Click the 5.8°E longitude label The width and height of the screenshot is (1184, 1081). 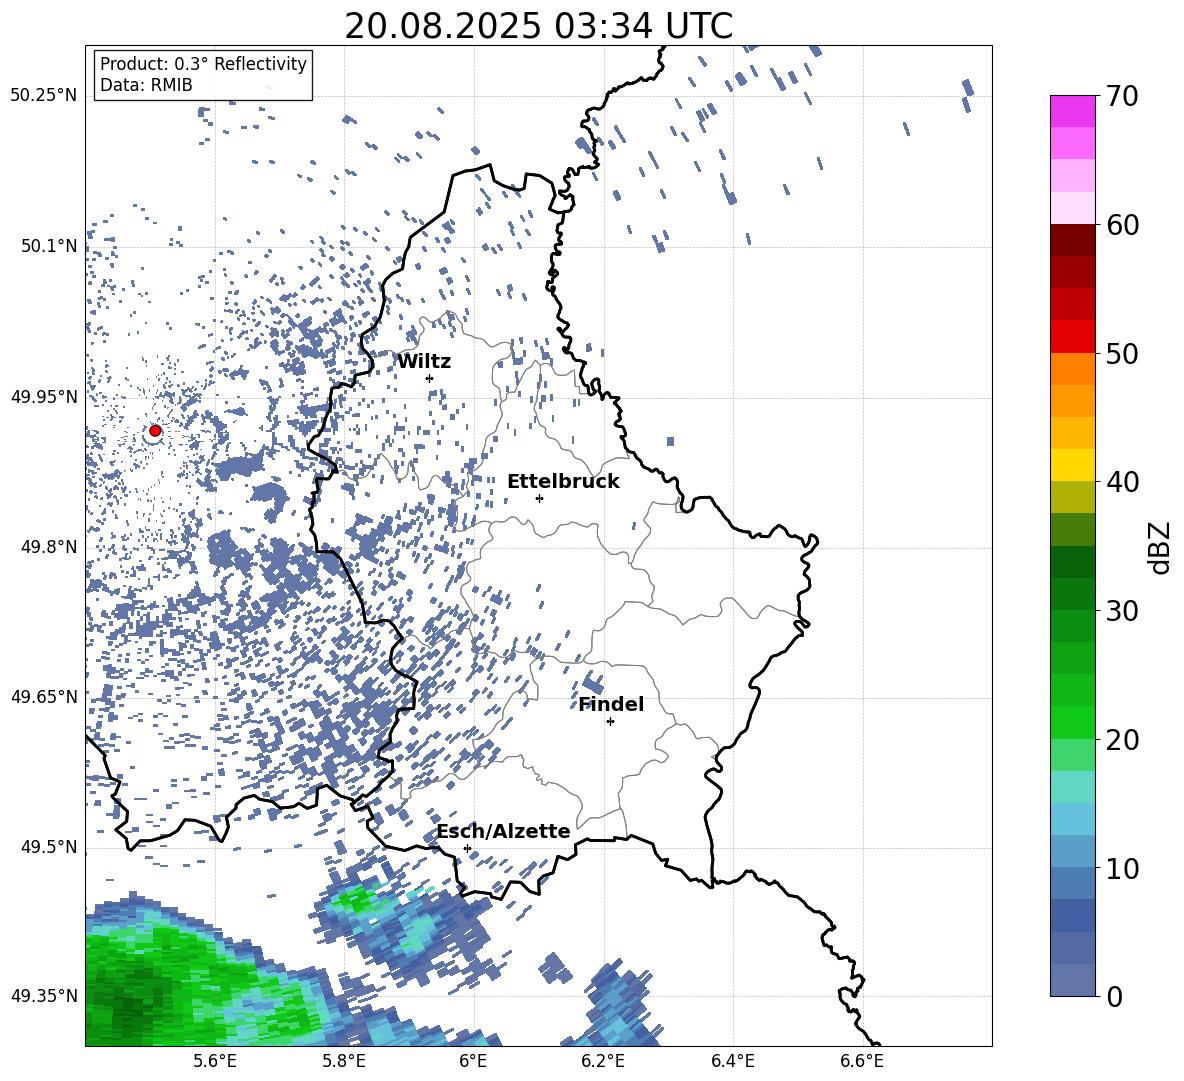344,1061
